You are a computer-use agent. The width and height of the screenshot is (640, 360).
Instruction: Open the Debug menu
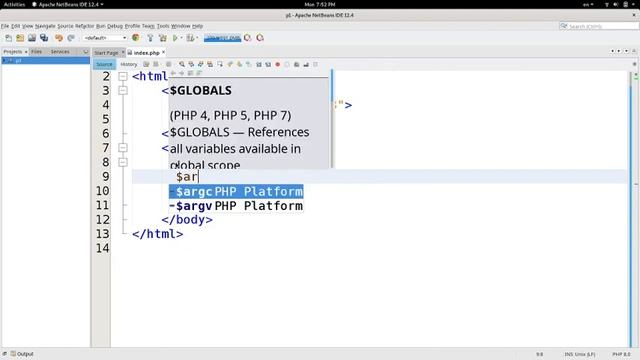(x=115, y=26)
